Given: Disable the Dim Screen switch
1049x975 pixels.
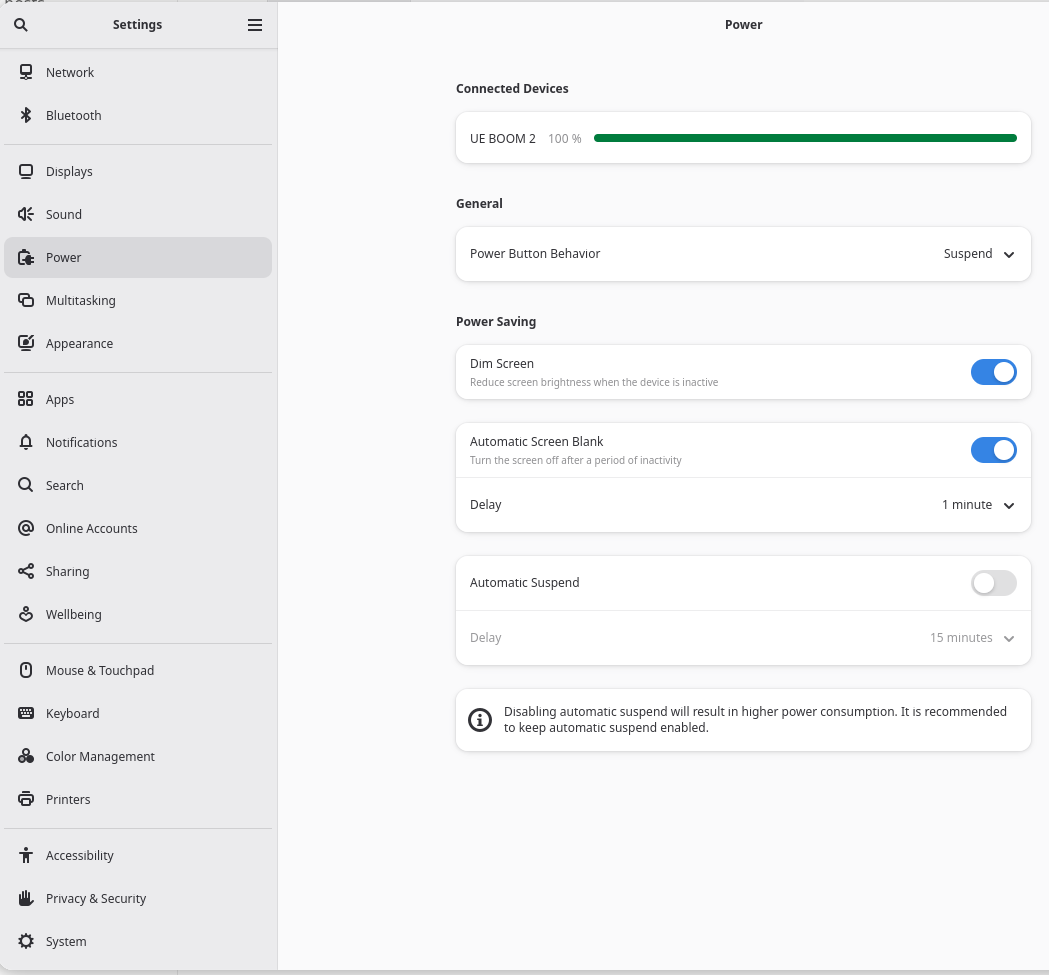Looking at the screenshot, I should coord(993,372).
